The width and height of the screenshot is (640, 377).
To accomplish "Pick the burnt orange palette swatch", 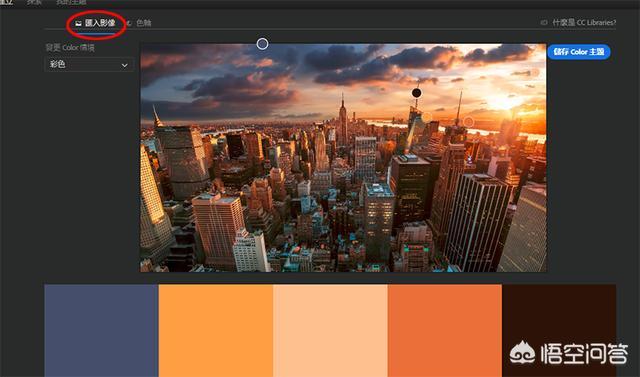I will (445, 330).
